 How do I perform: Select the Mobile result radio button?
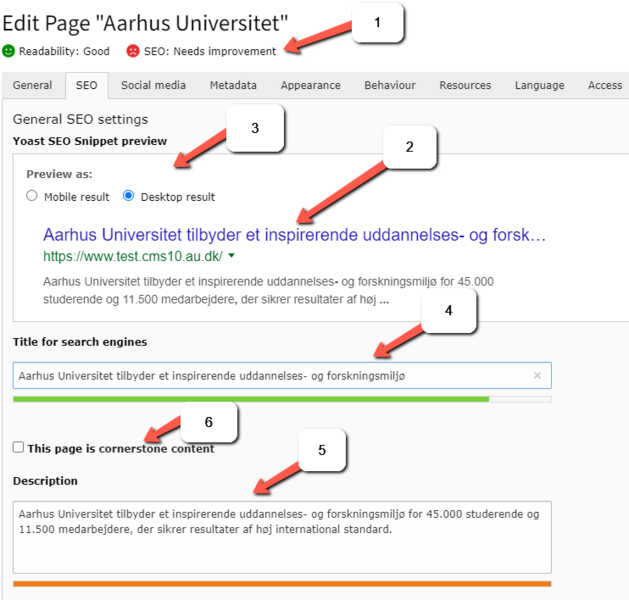point(32,196)
